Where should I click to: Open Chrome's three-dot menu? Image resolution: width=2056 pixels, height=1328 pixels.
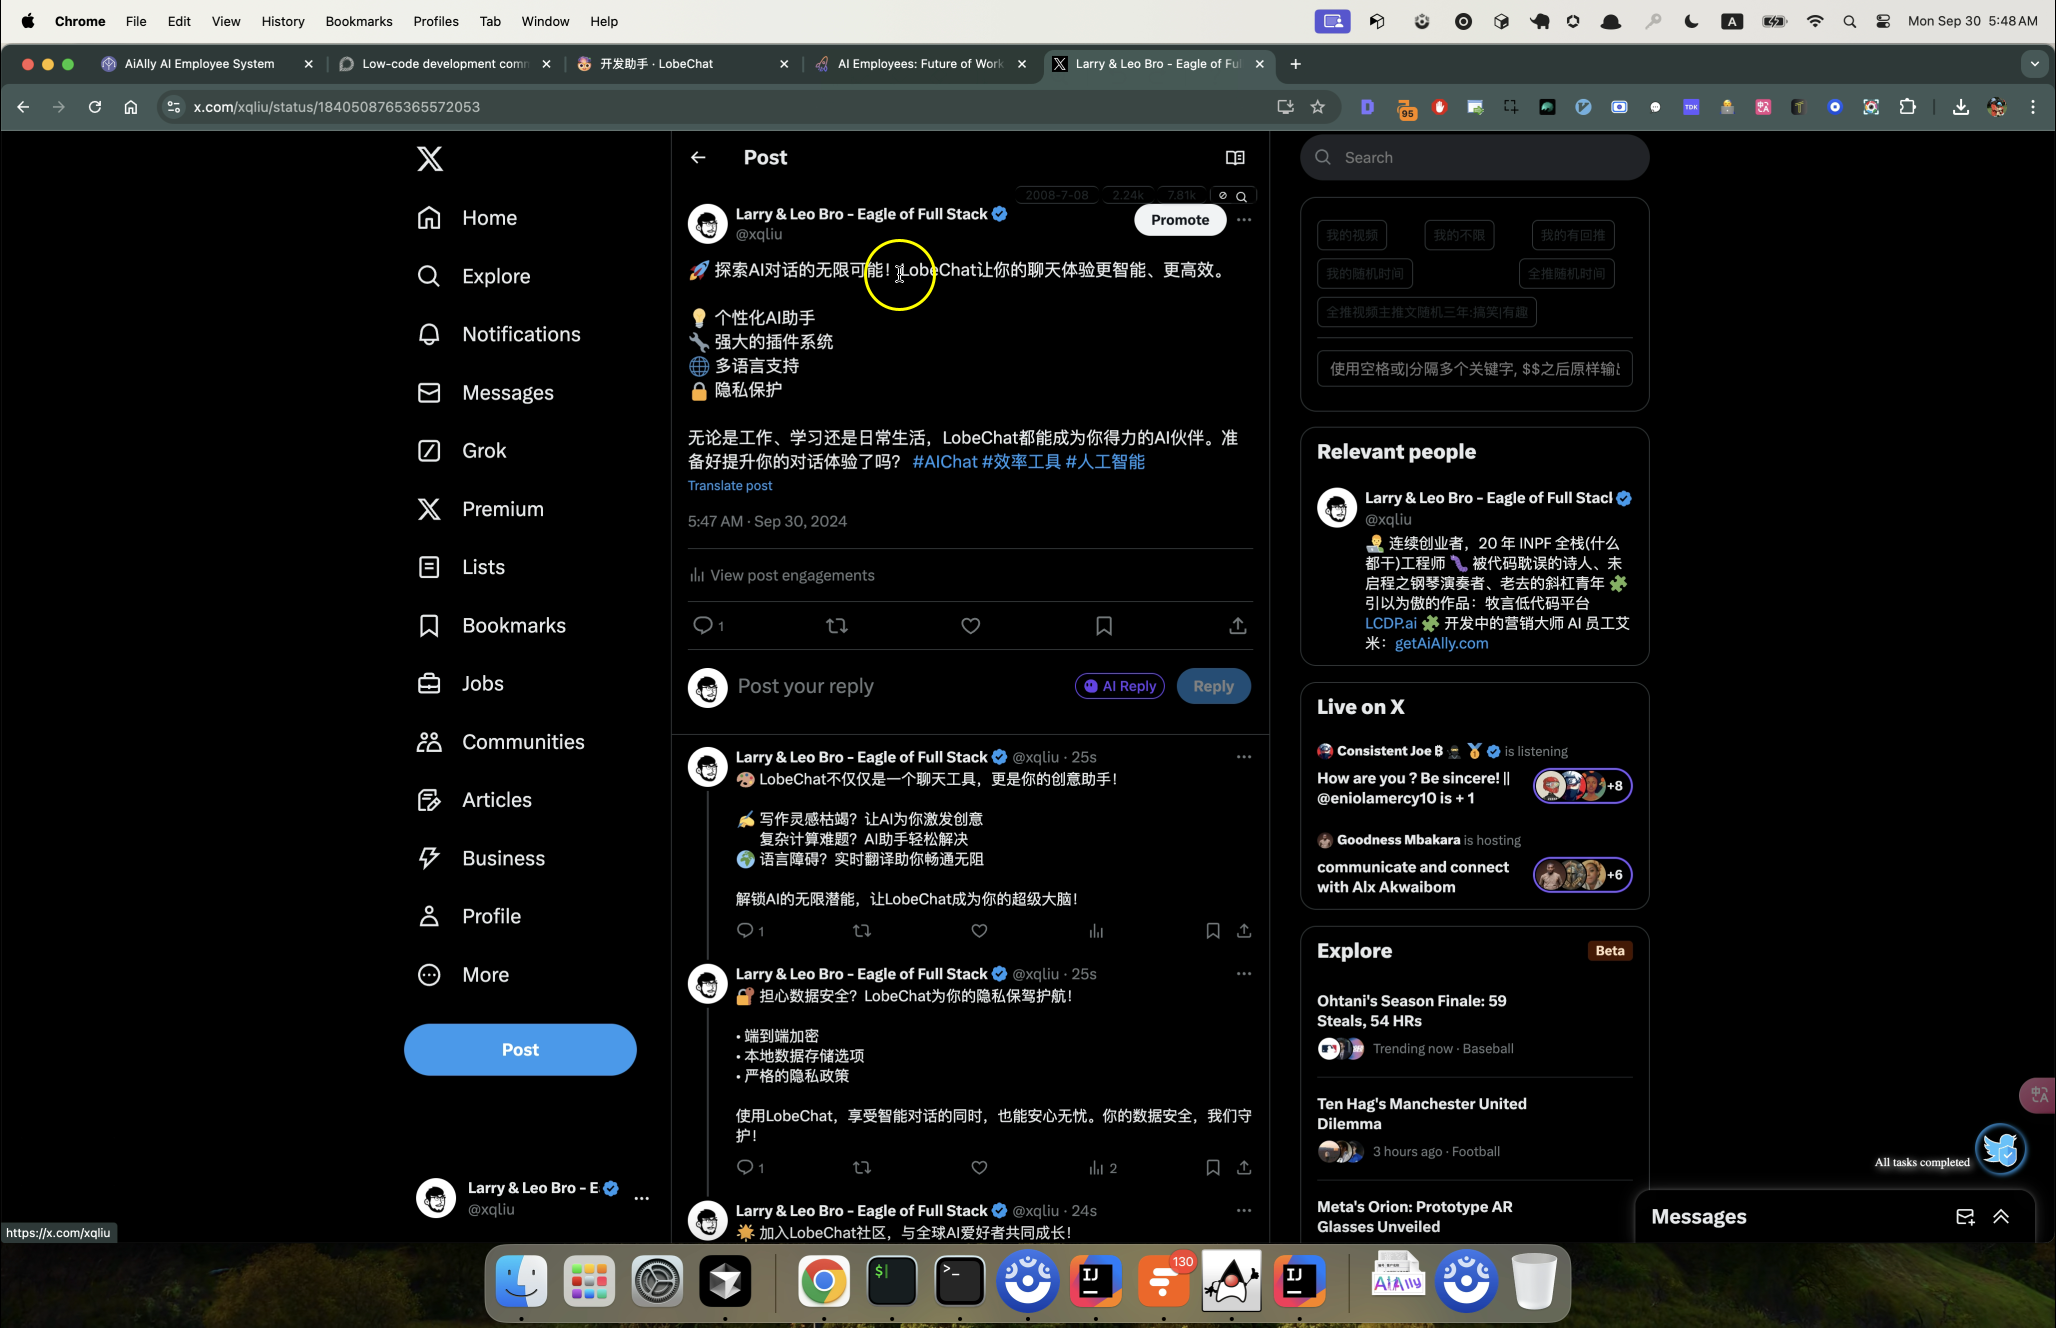click(2033, 107)
